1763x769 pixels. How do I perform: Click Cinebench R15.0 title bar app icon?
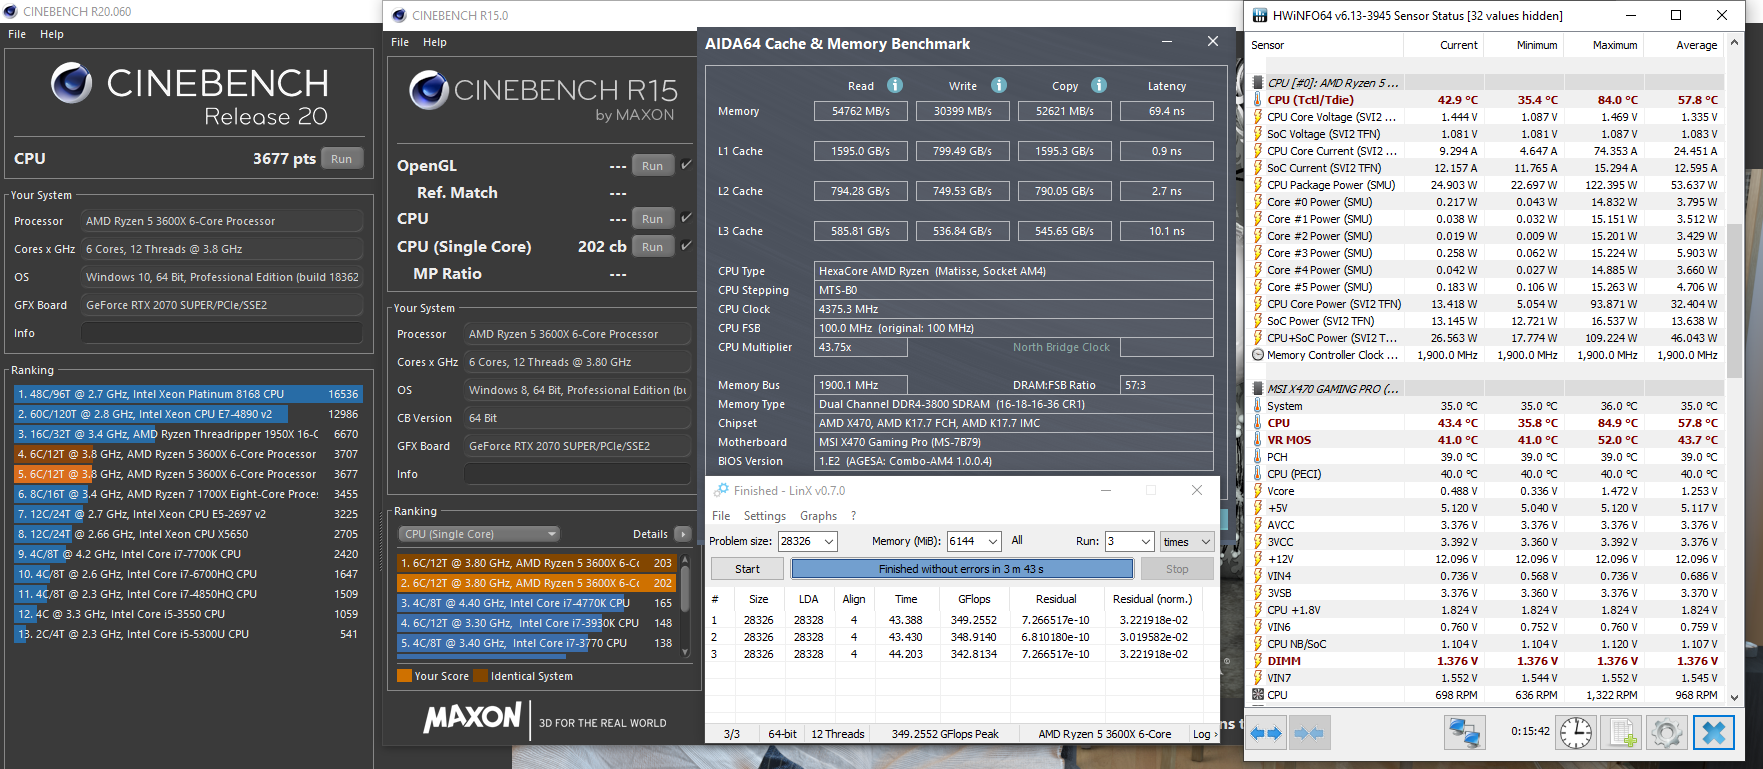click(x=399, y=15)
